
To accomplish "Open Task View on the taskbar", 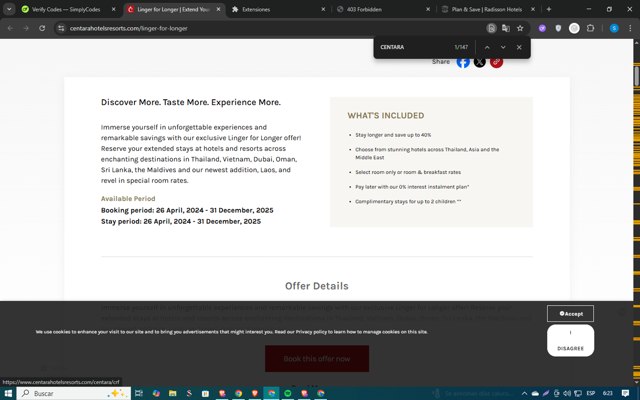I will coord(139,393).
